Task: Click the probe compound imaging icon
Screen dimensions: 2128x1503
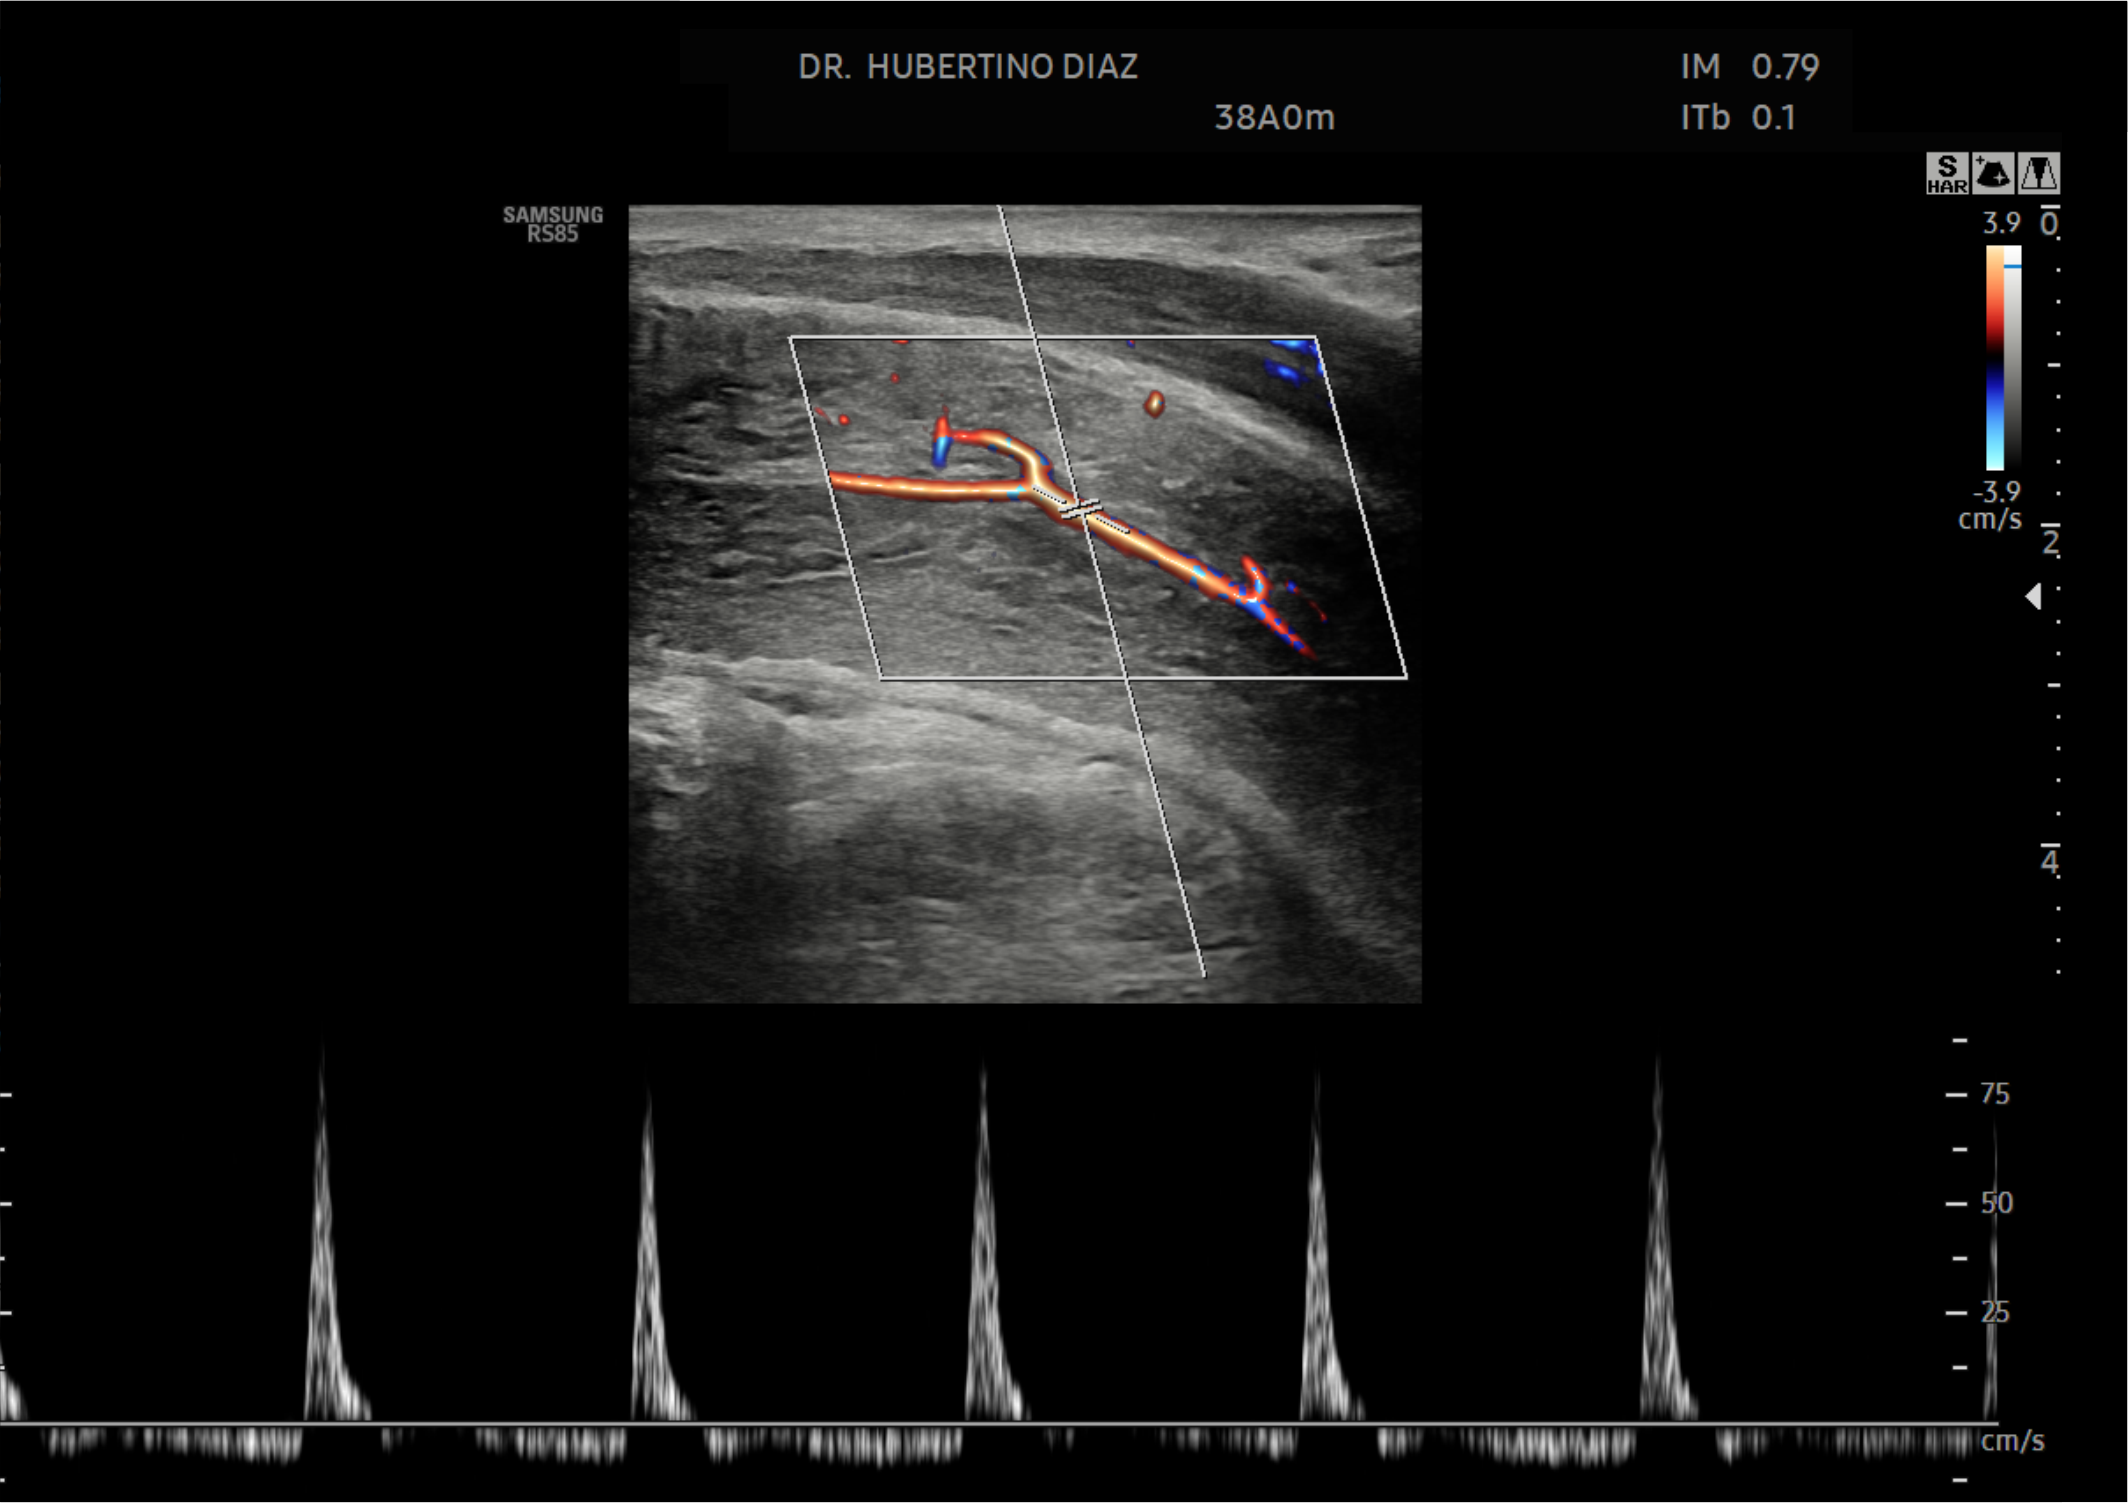Action: click(x=1991, y=172)
